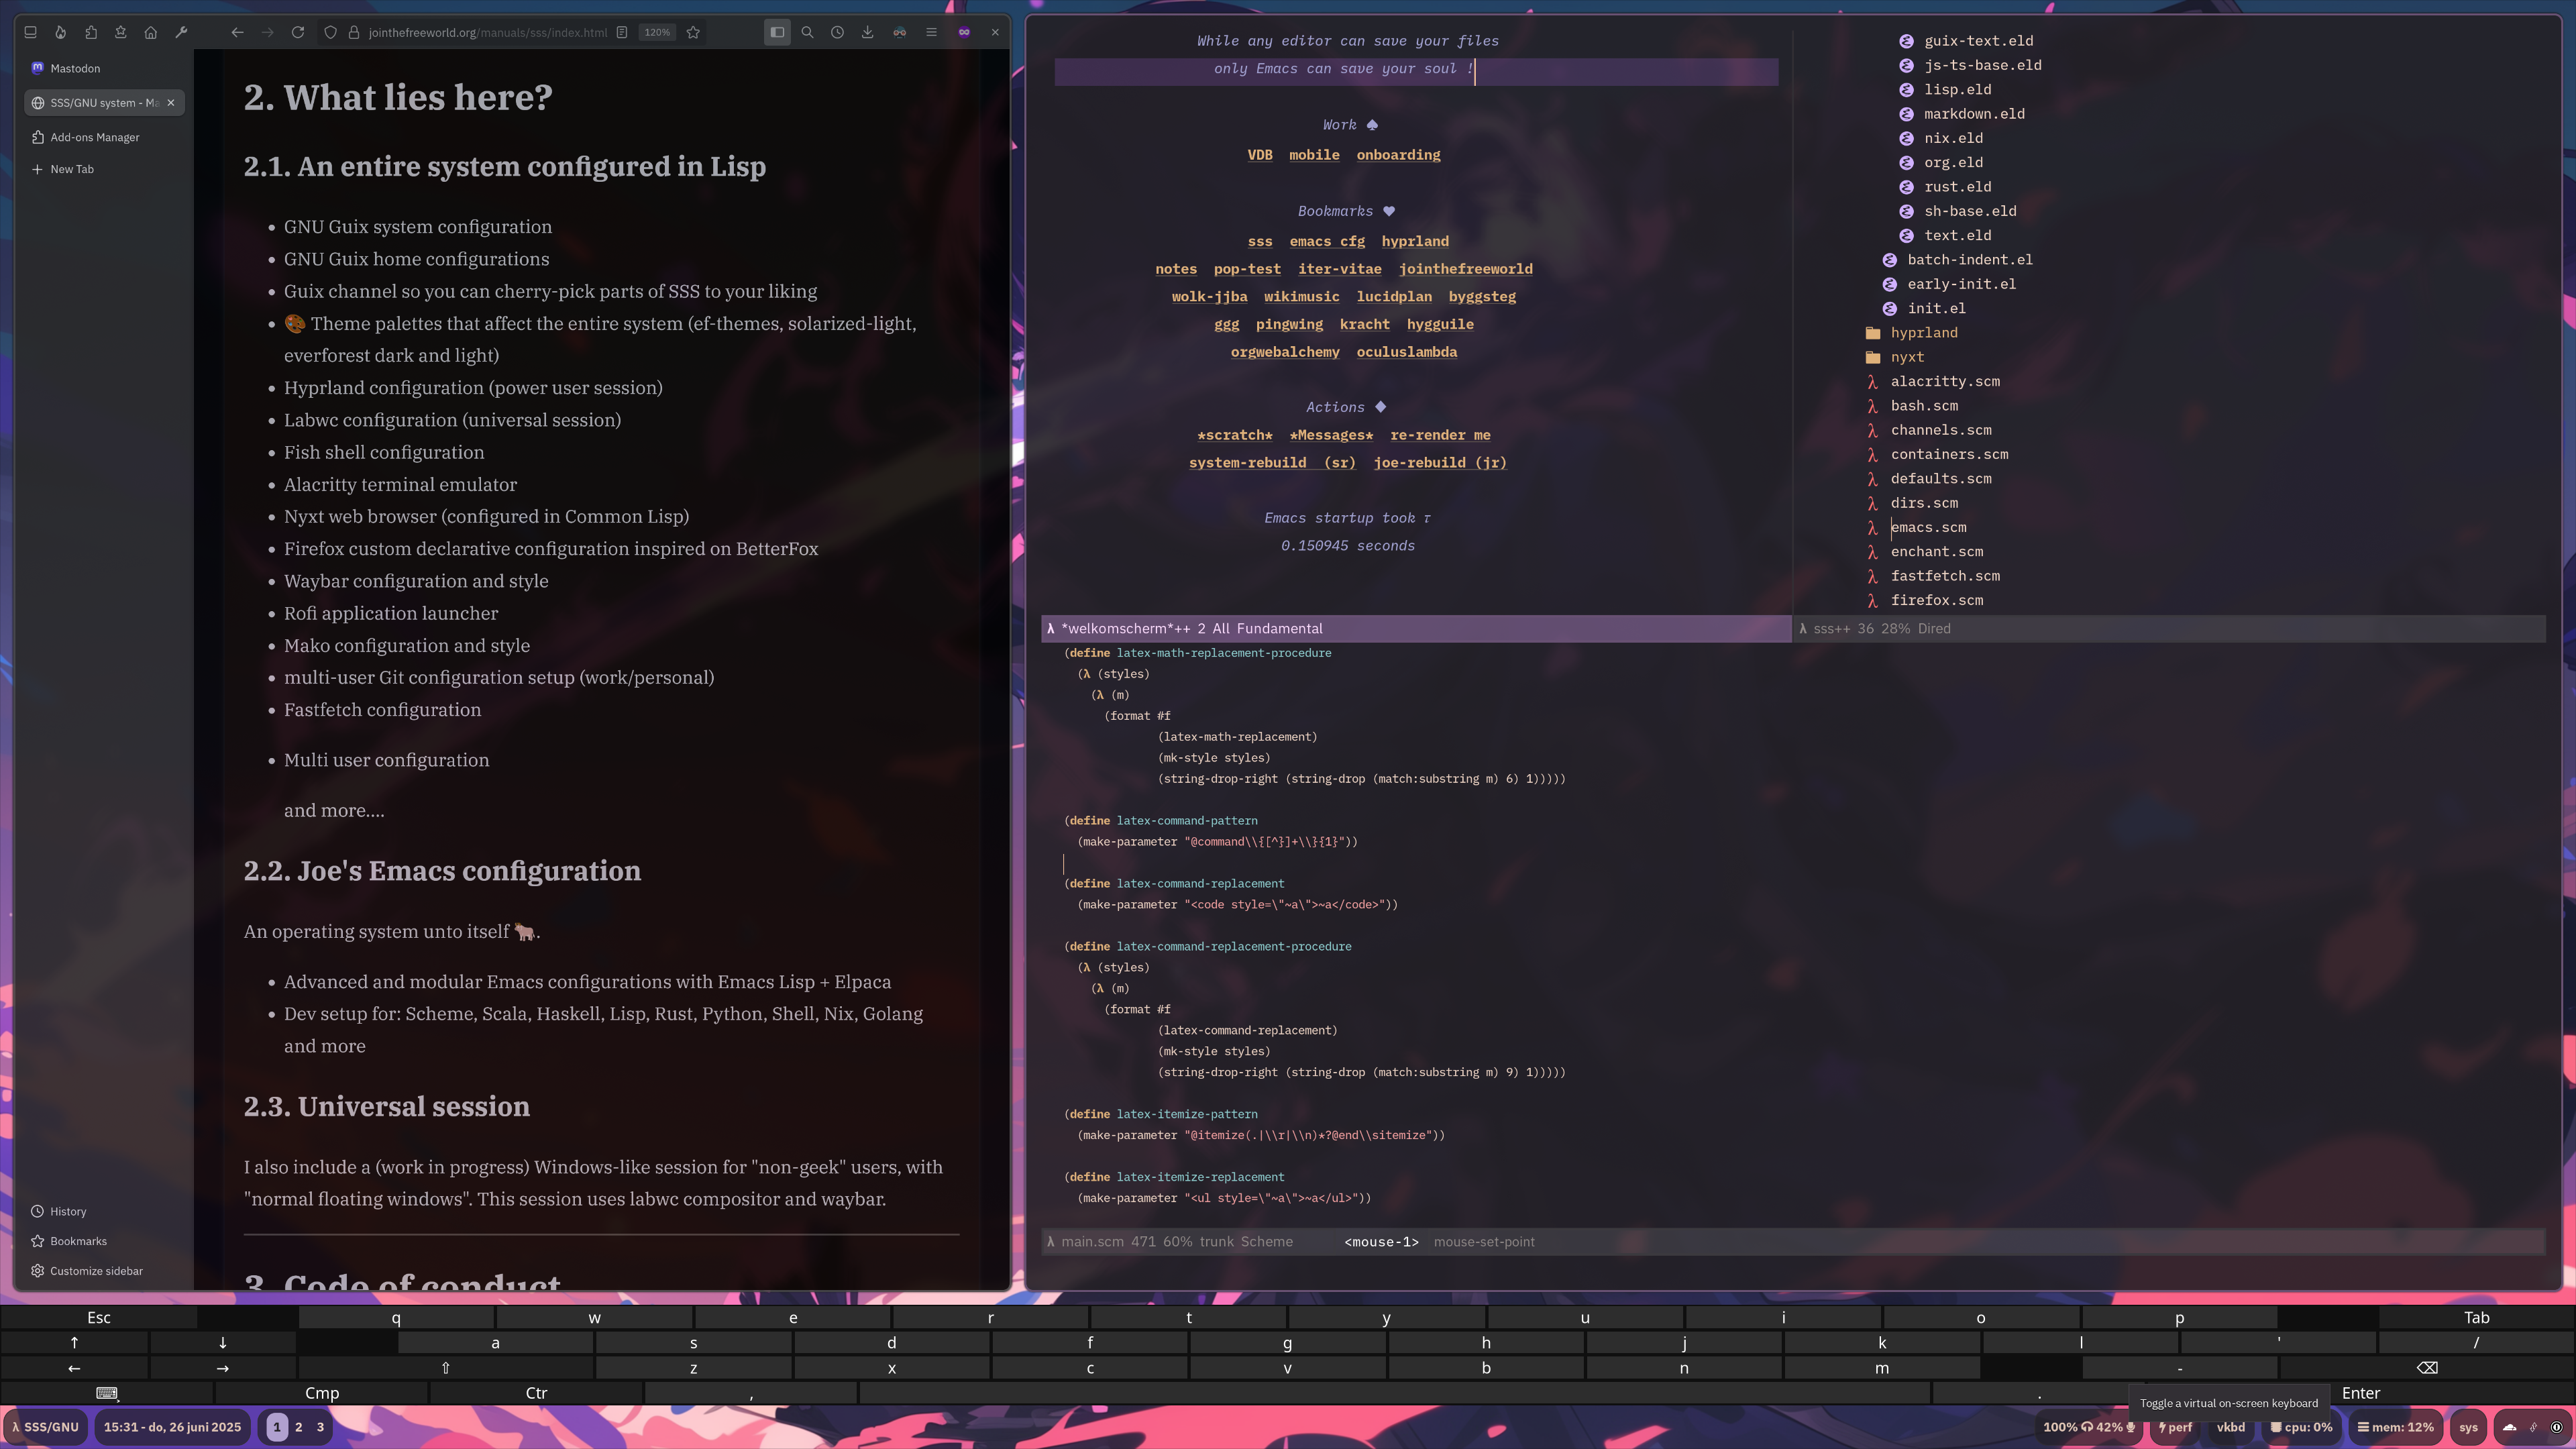Open the nyxt folder in Dired
This screenshot has height=1449, width=2576.
pyautogui.click(x=1907, y=357)
